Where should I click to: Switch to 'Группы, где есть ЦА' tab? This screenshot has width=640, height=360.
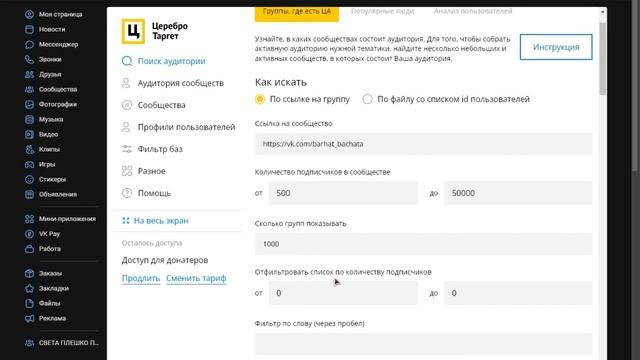(297, 13)
